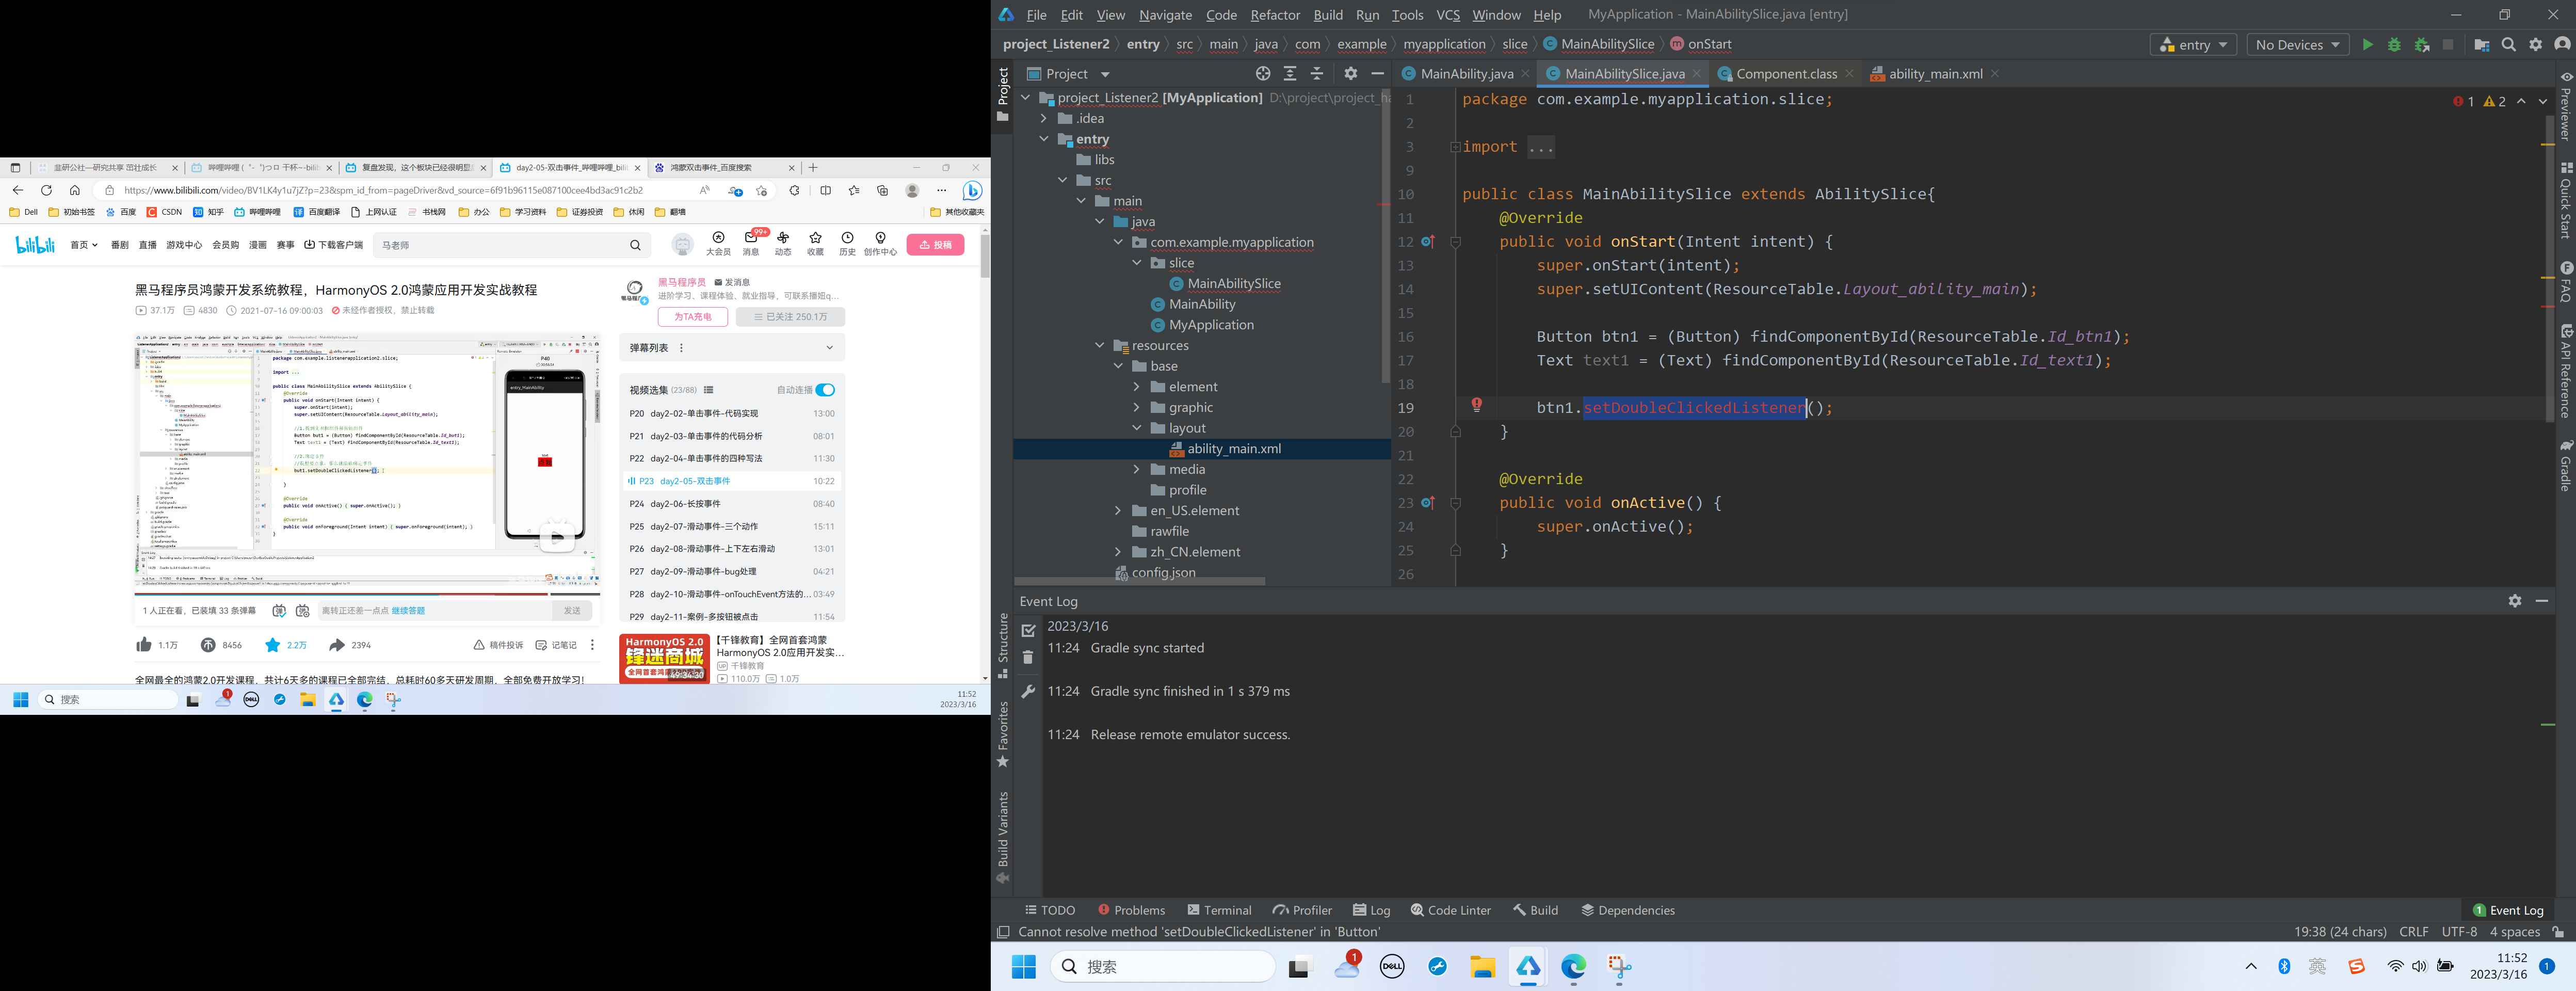Toggle Previewer eye panel on right sidebar

coord(2566,76)
